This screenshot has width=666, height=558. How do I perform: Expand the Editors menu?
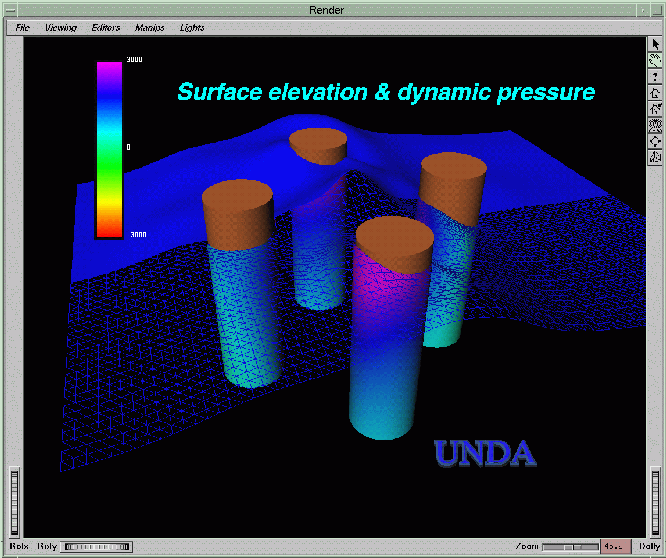coord(106,27)
